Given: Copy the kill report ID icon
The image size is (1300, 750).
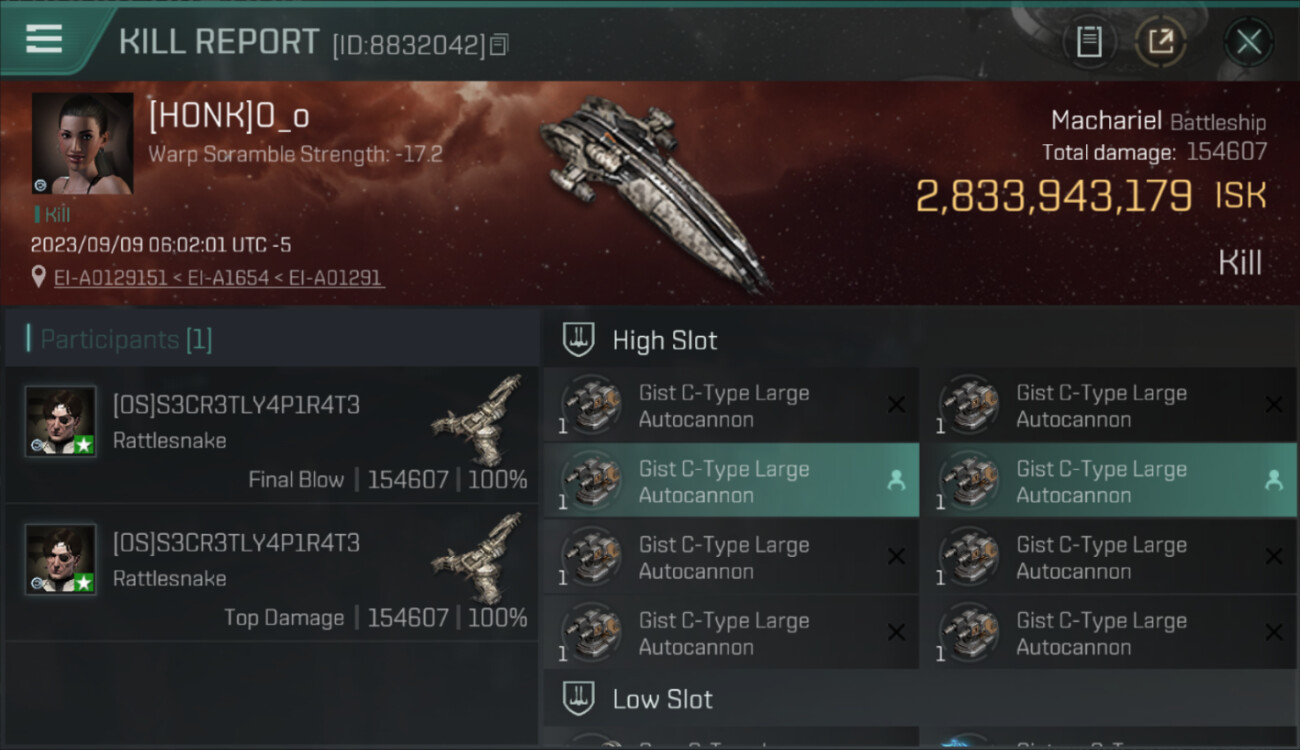Looking at the screenshot, I should coord(499,44).
